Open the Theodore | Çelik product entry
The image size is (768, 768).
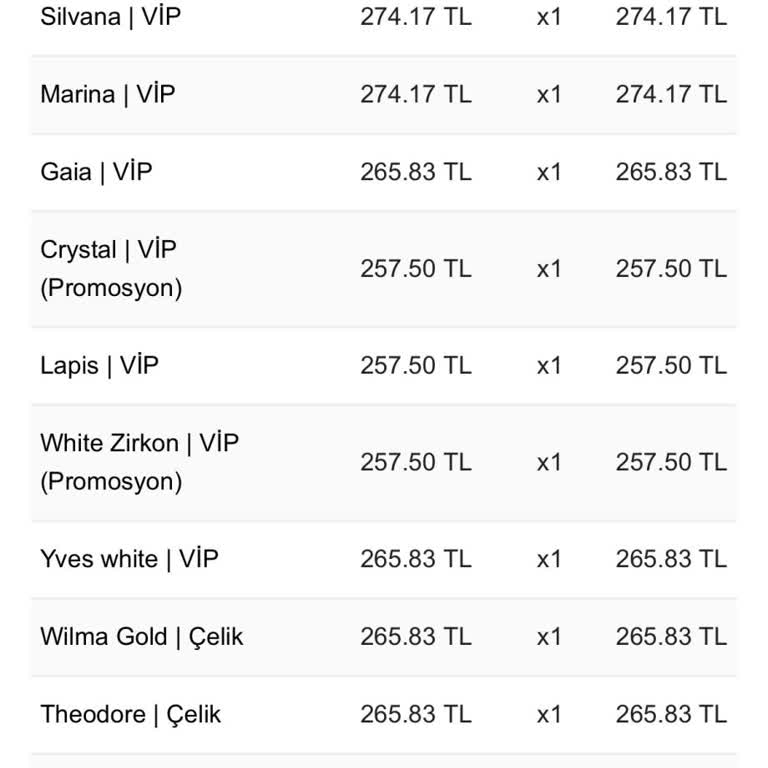(131, 715)
